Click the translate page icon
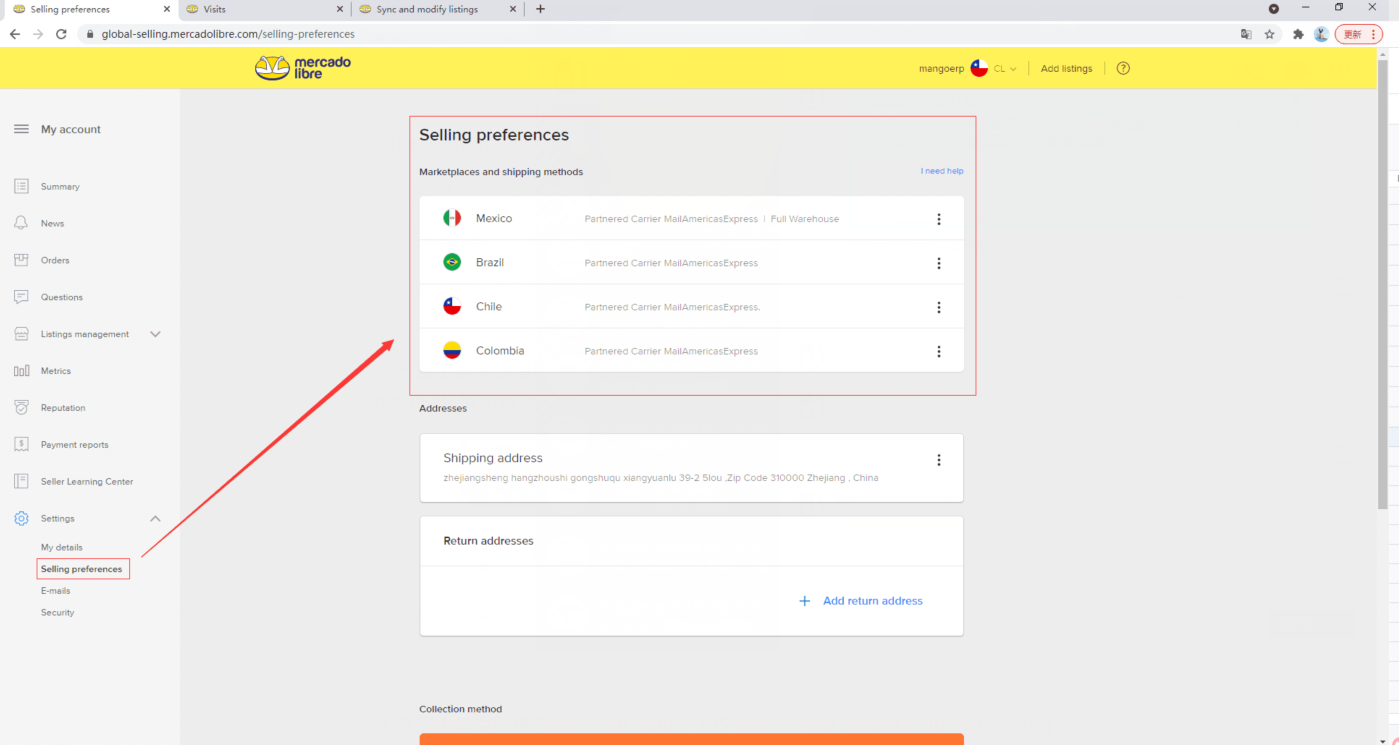 pos(1246,34)
